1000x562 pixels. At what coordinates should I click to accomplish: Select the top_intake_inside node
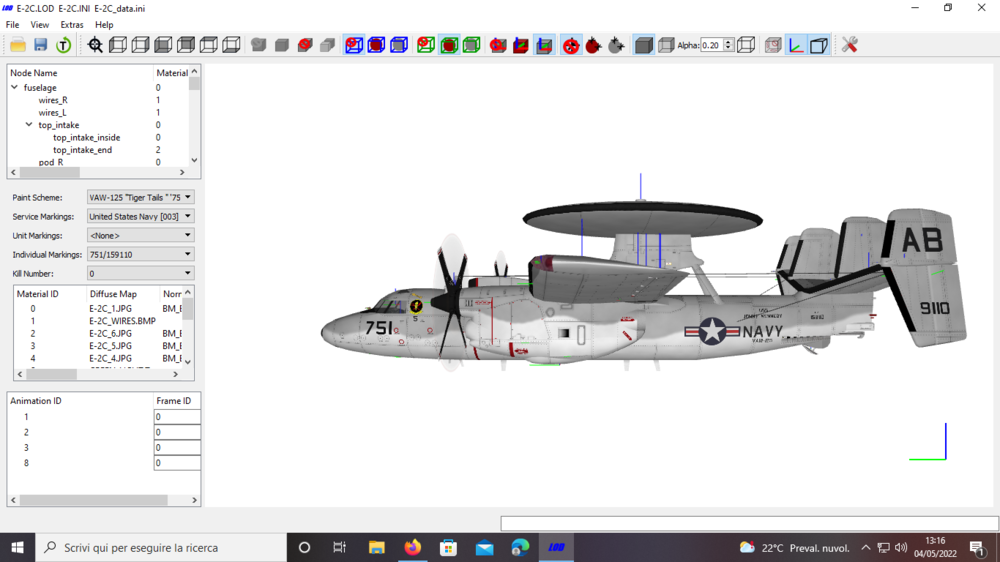click(x=87, y=138)
